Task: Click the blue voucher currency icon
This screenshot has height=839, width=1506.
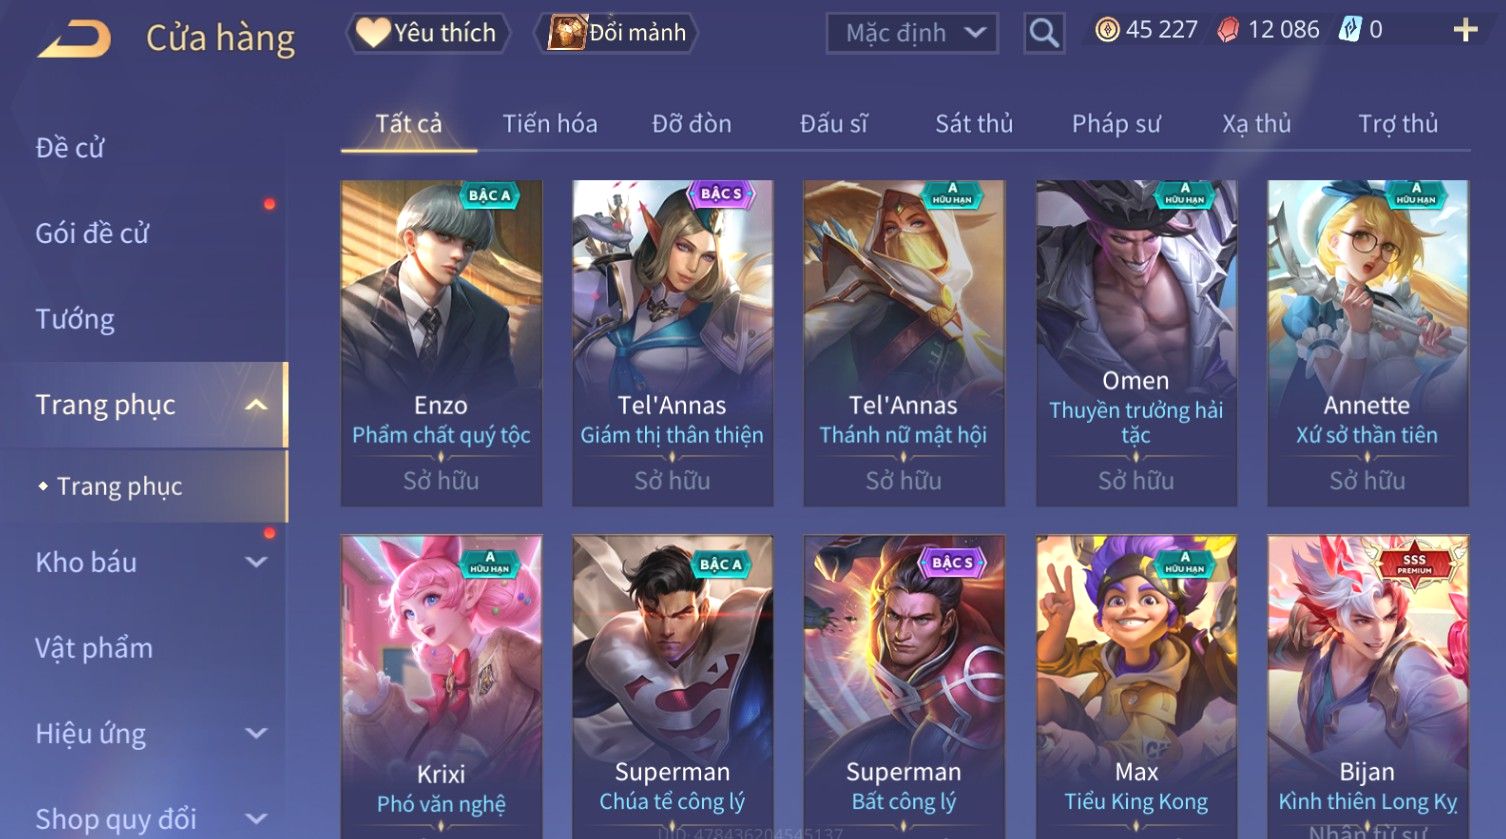Action: (x=1350, y=29)
